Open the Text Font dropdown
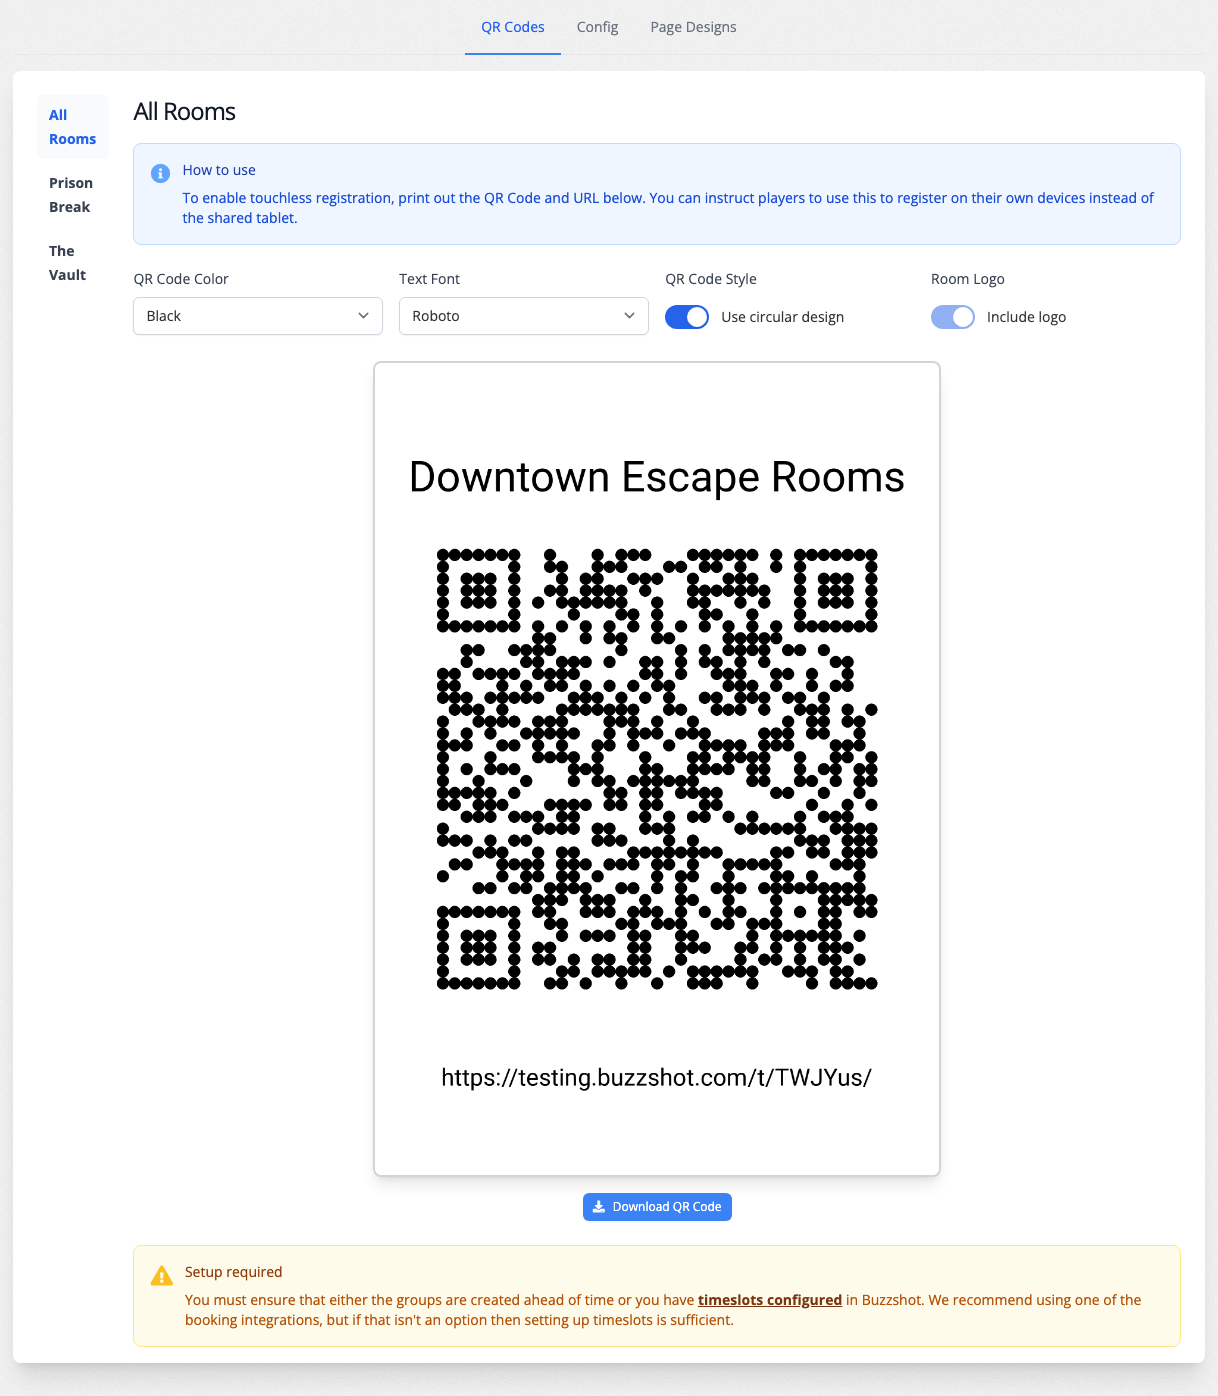 524,316
